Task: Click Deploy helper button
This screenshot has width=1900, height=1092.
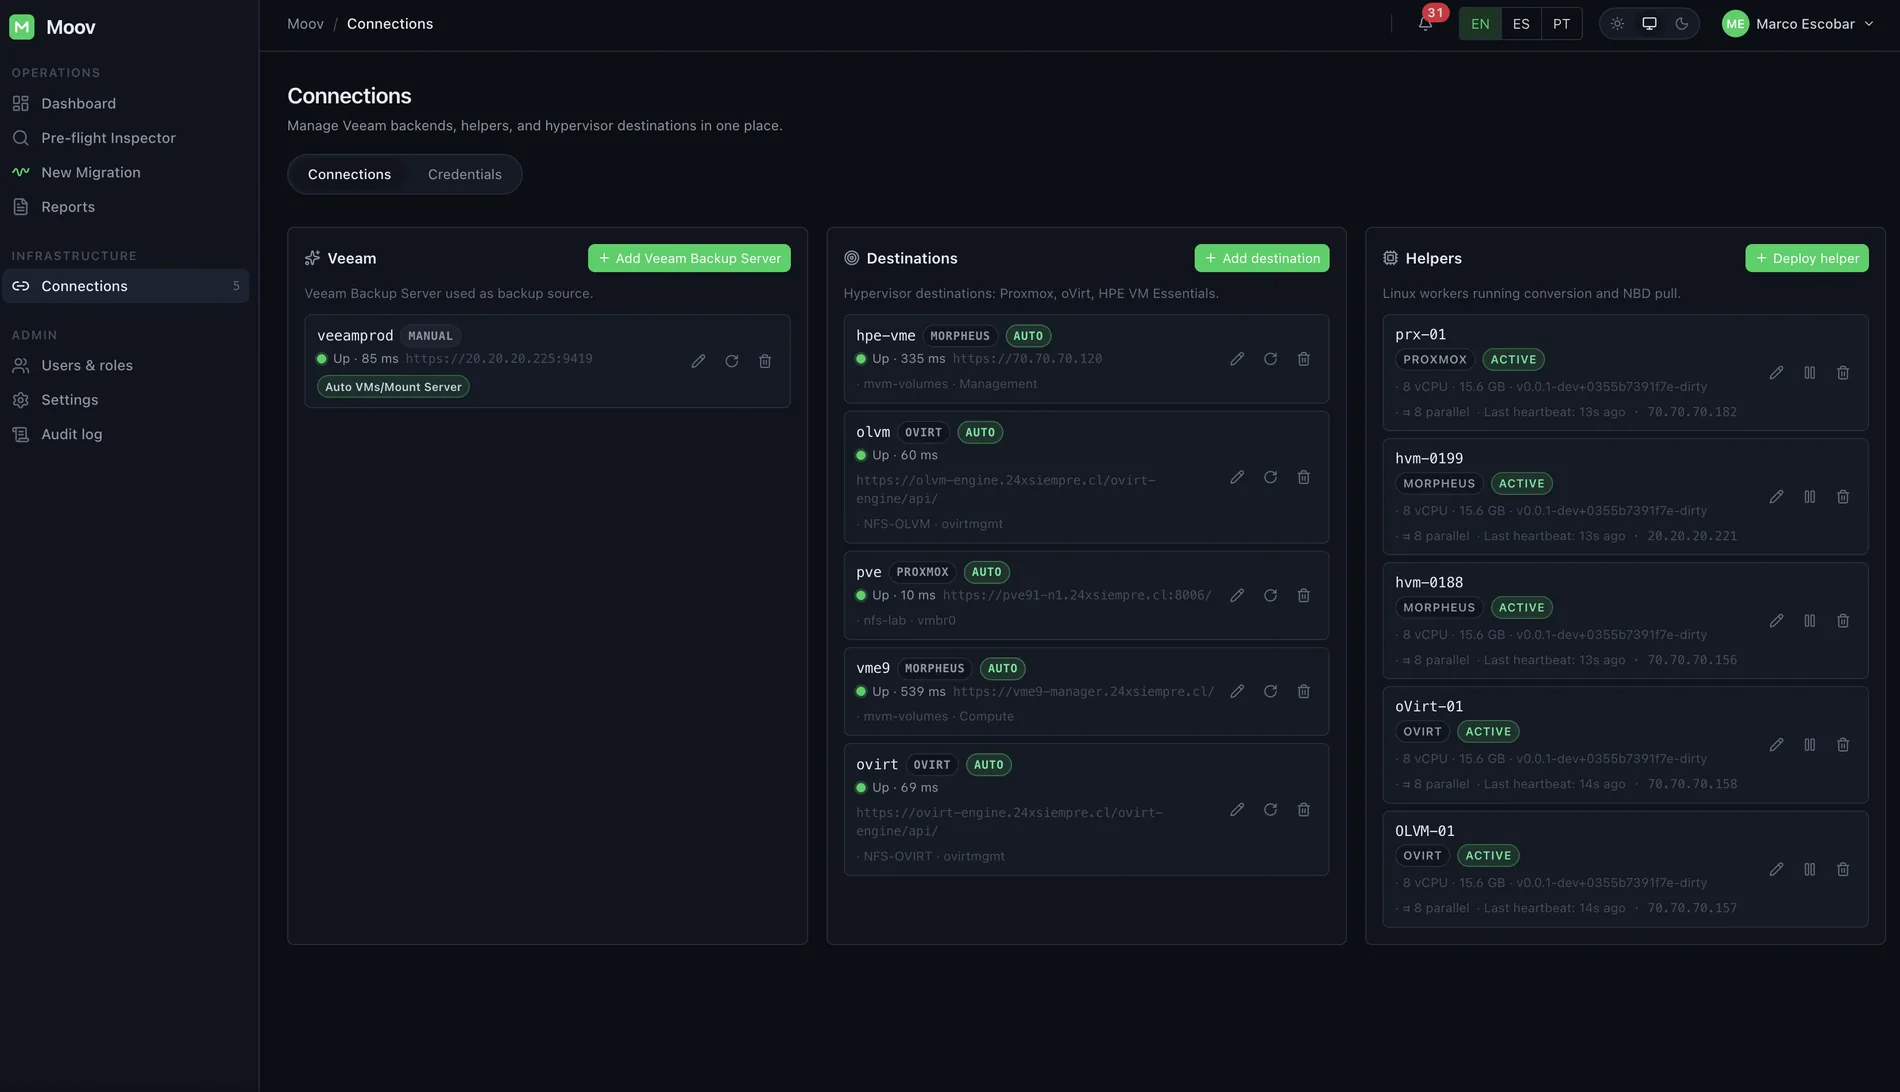Action: click(1806, 258)
